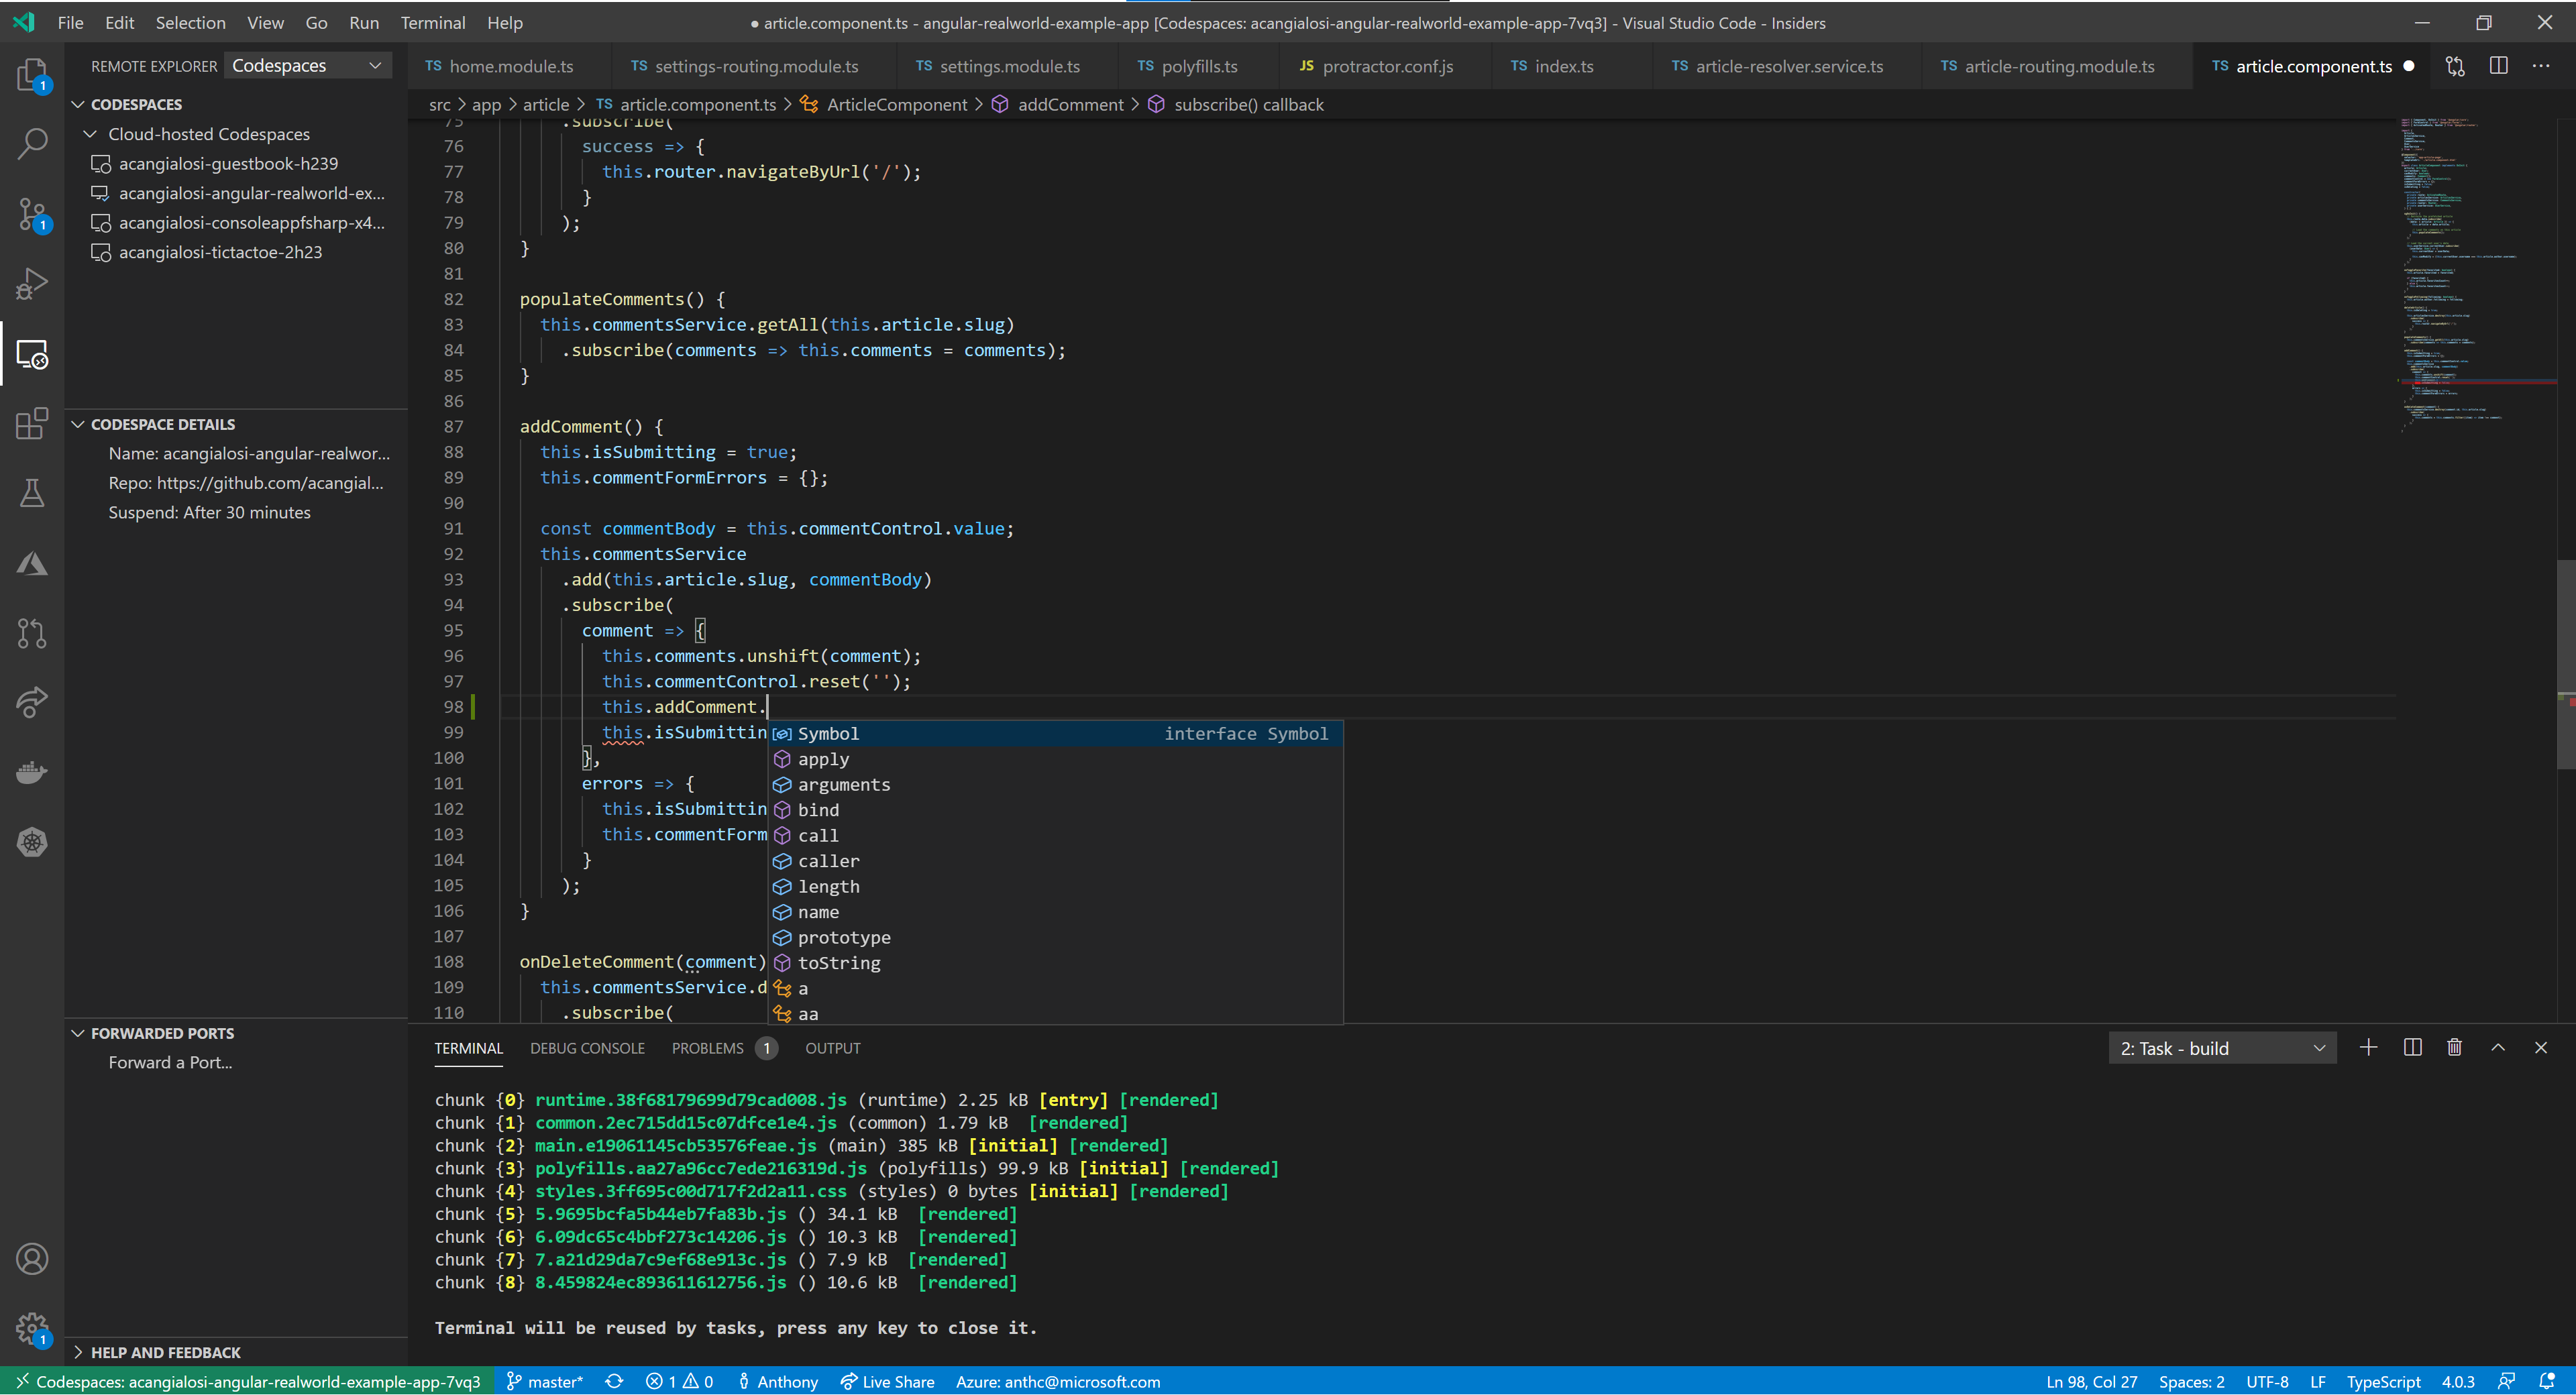Open the Search view in the activity bar
This screenshot has width=2576, height=1395.
pyautogui.click(x=33, y=144)
